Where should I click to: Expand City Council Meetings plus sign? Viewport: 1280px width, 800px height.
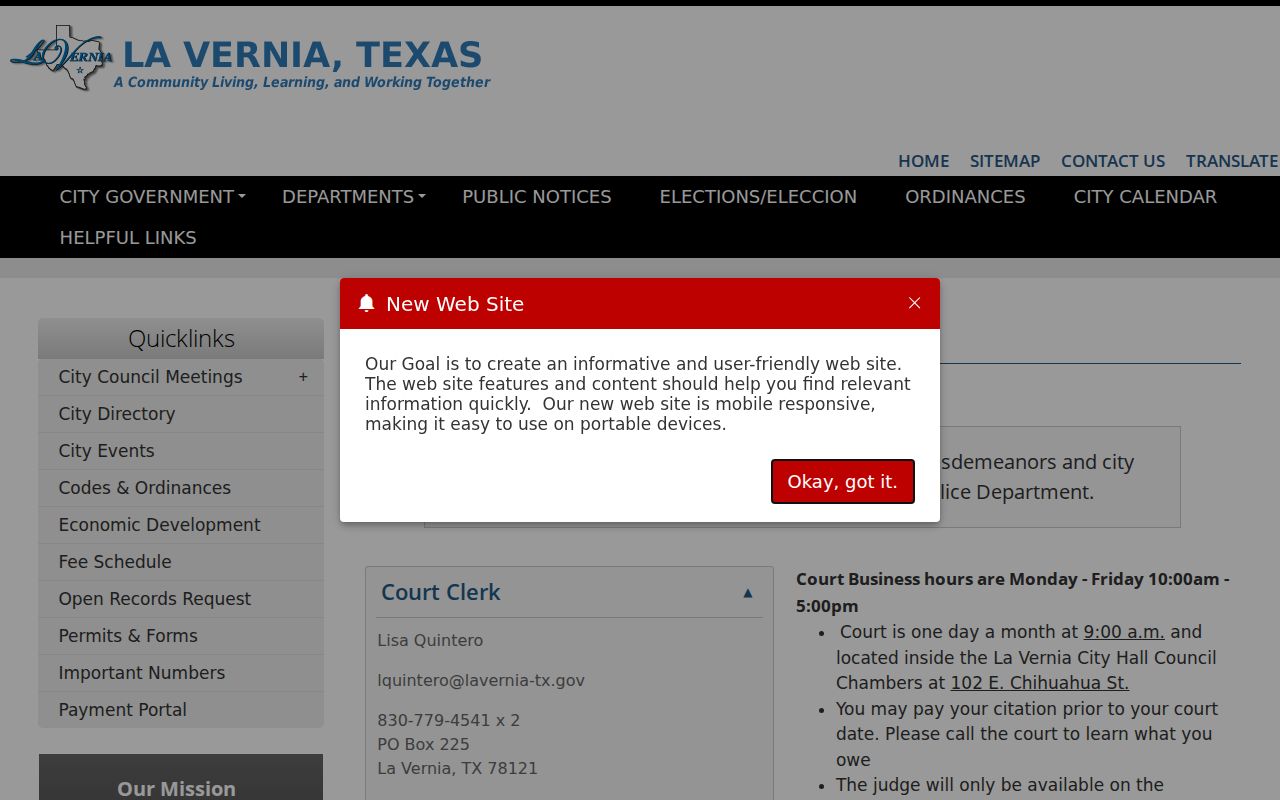[x=303, y=377]
